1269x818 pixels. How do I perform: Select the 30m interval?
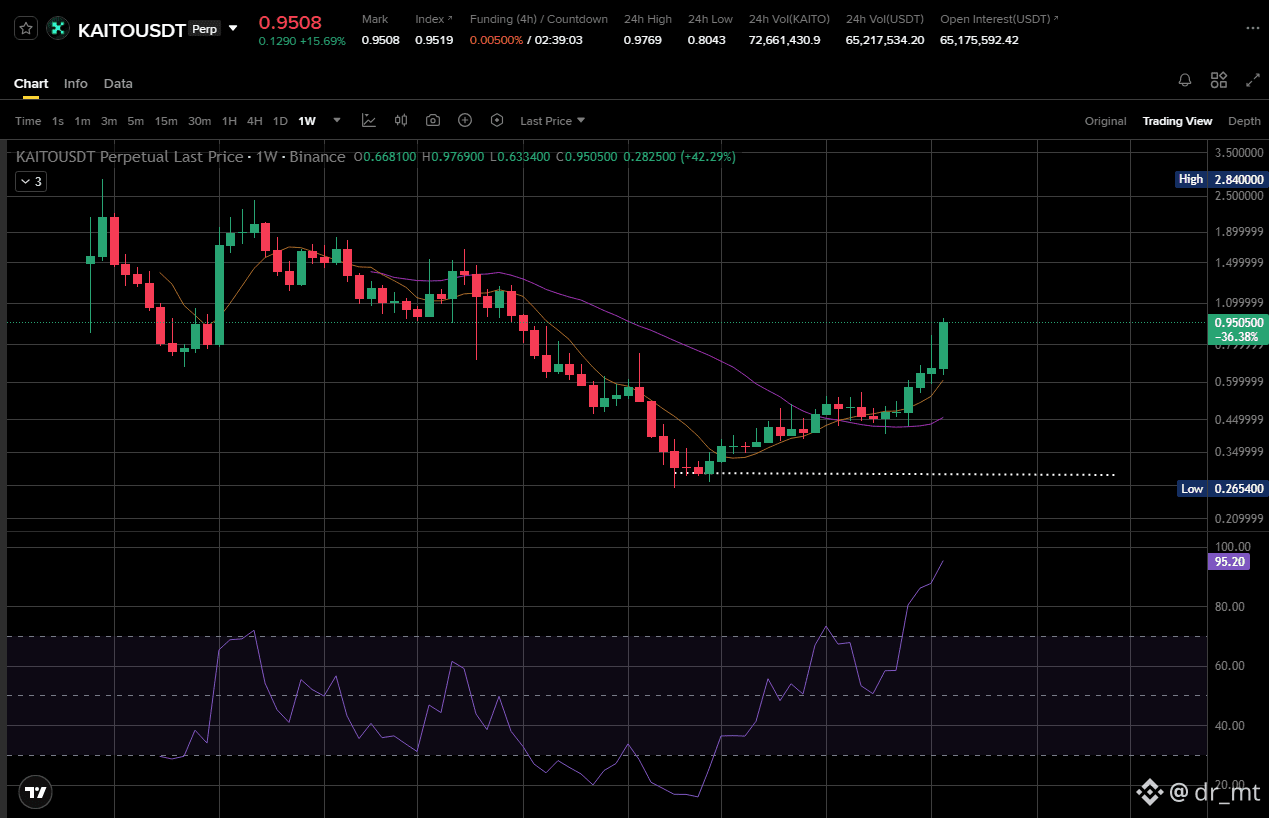pyautogui.click(x=200, y=121)
